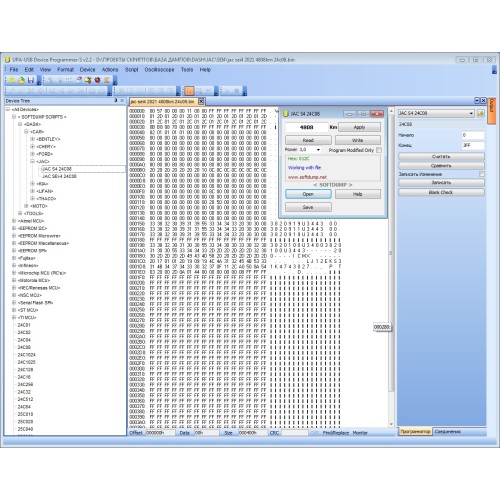Close the jac sei4 2021 4808km file tab

pyautogui.click(x=201, y=101)
